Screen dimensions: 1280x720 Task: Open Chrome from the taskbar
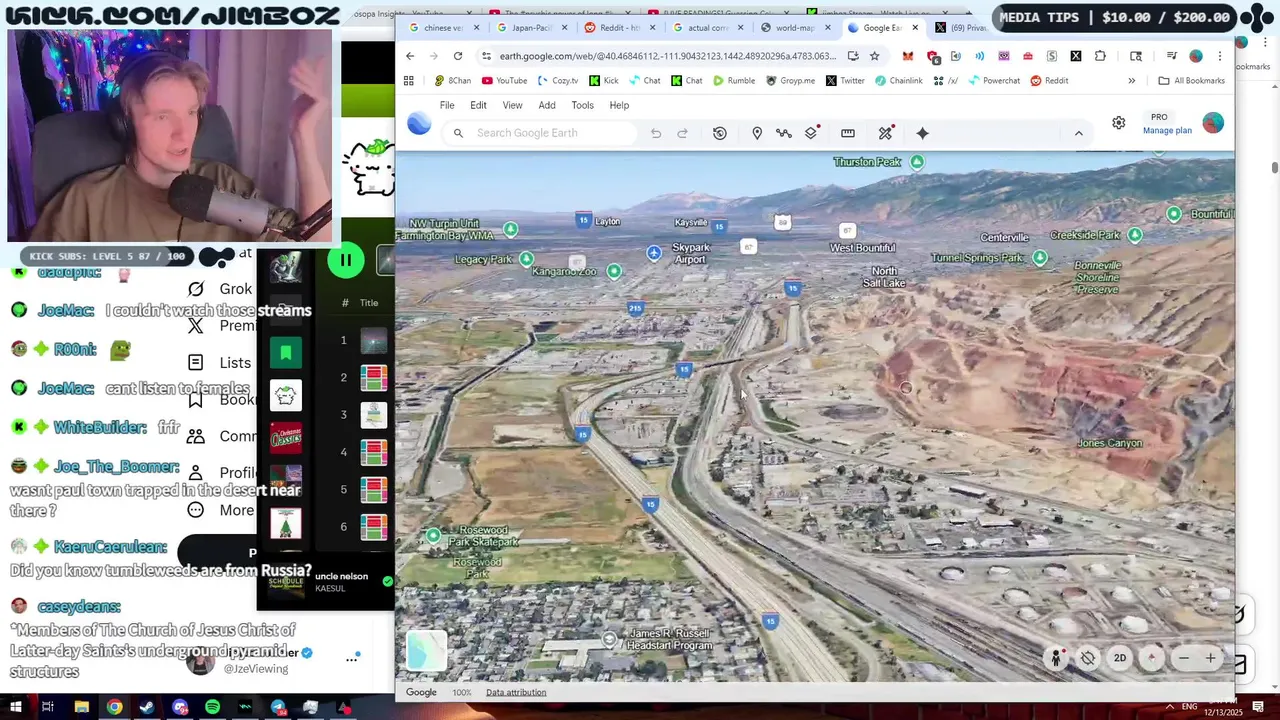(115, 707)
